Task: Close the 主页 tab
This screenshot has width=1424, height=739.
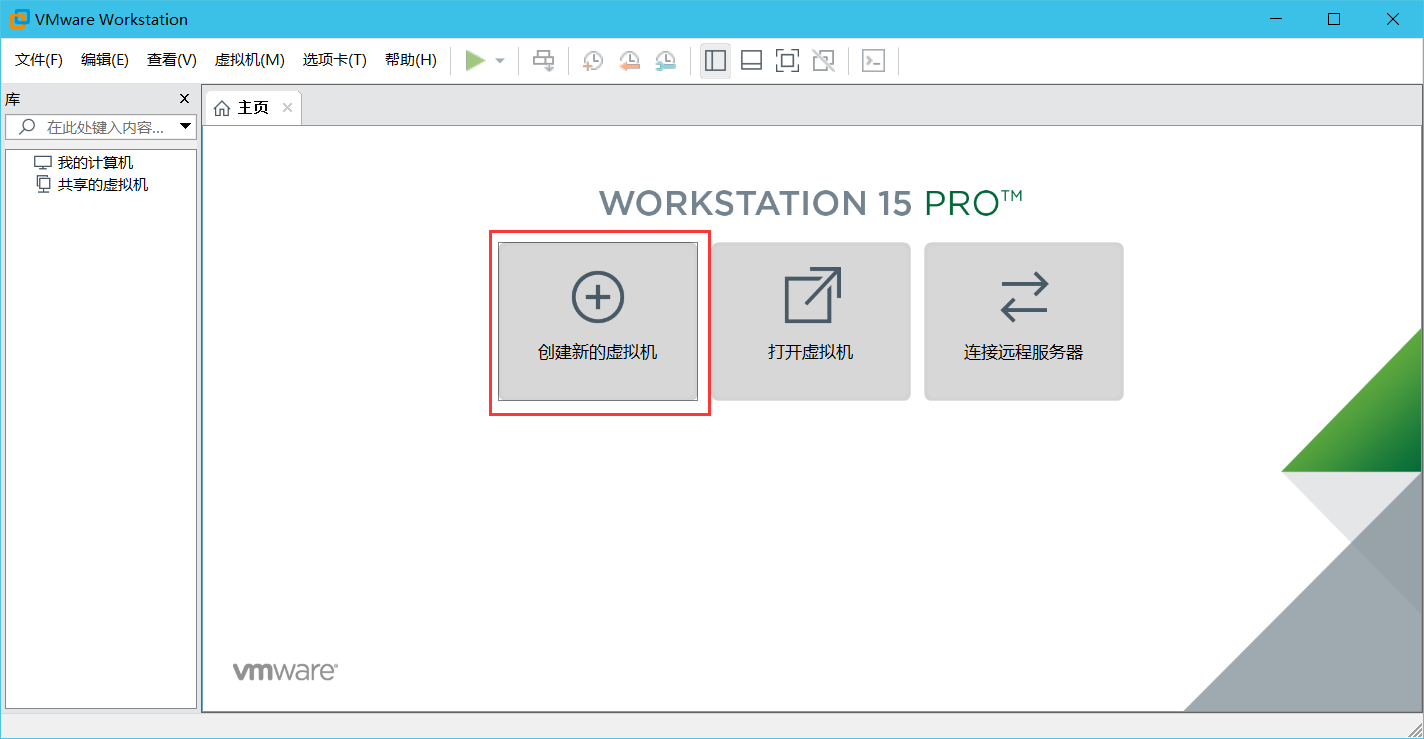Action: click(287, 108)
